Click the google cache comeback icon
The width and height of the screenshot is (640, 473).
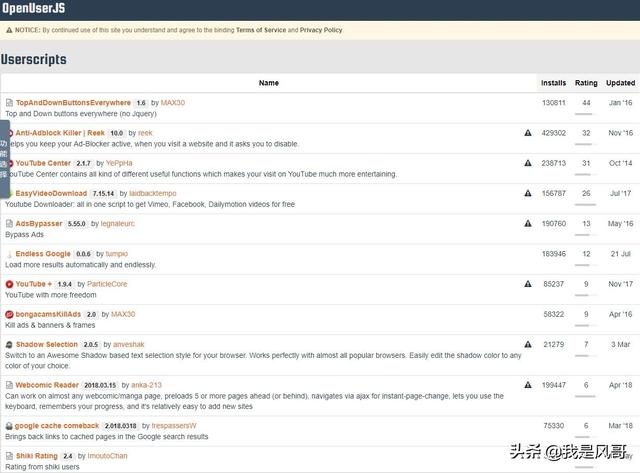(9, 426)
